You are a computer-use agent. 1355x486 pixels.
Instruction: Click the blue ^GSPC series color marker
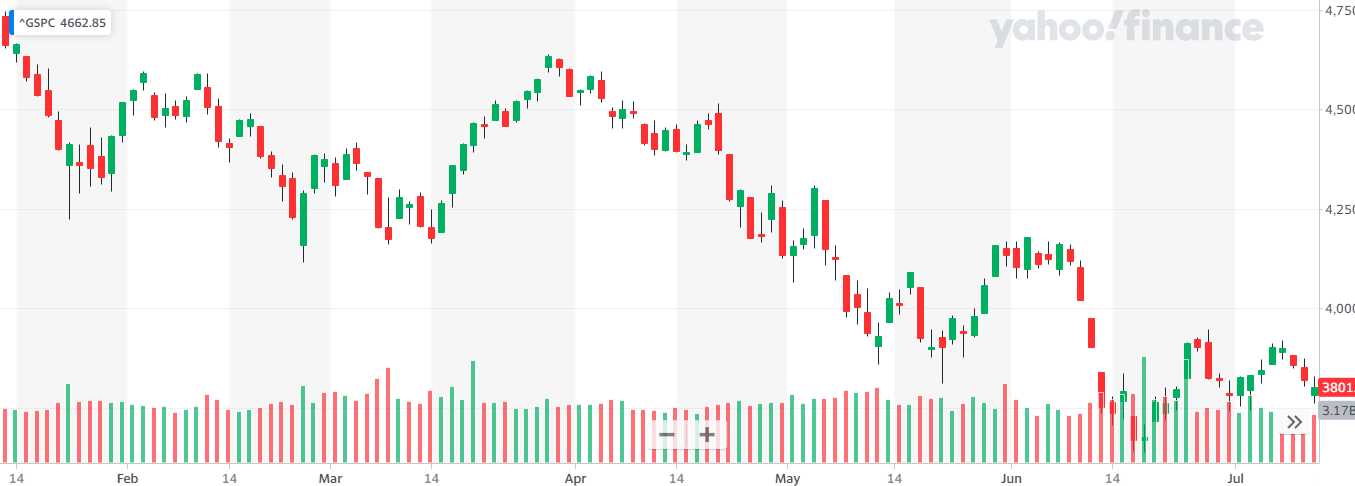point(11,22)
